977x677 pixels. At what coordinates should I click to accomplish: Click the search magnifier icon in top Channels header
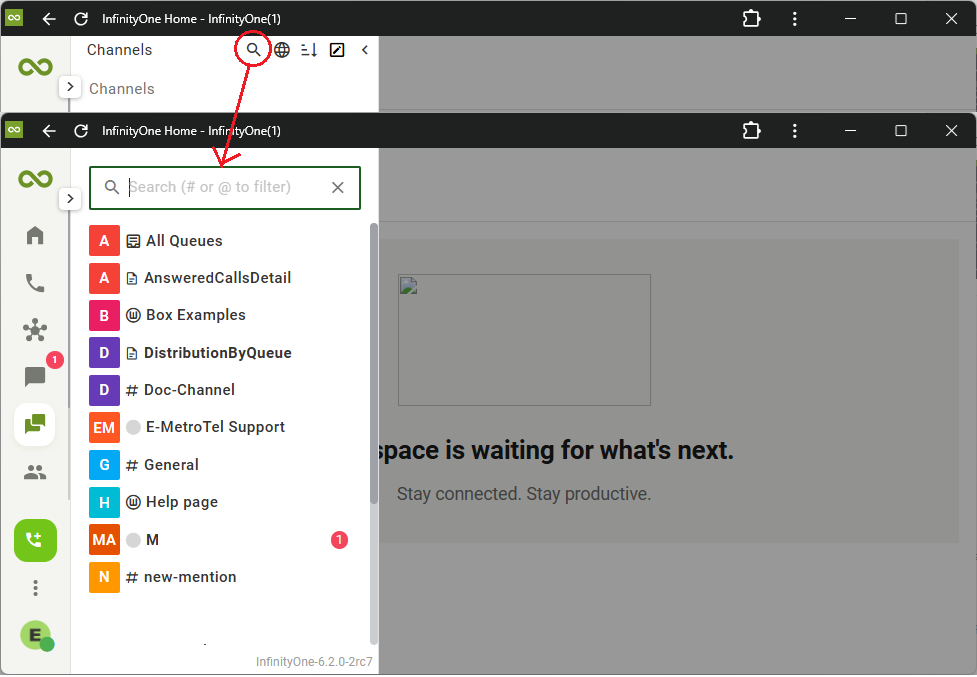point(253,50)
